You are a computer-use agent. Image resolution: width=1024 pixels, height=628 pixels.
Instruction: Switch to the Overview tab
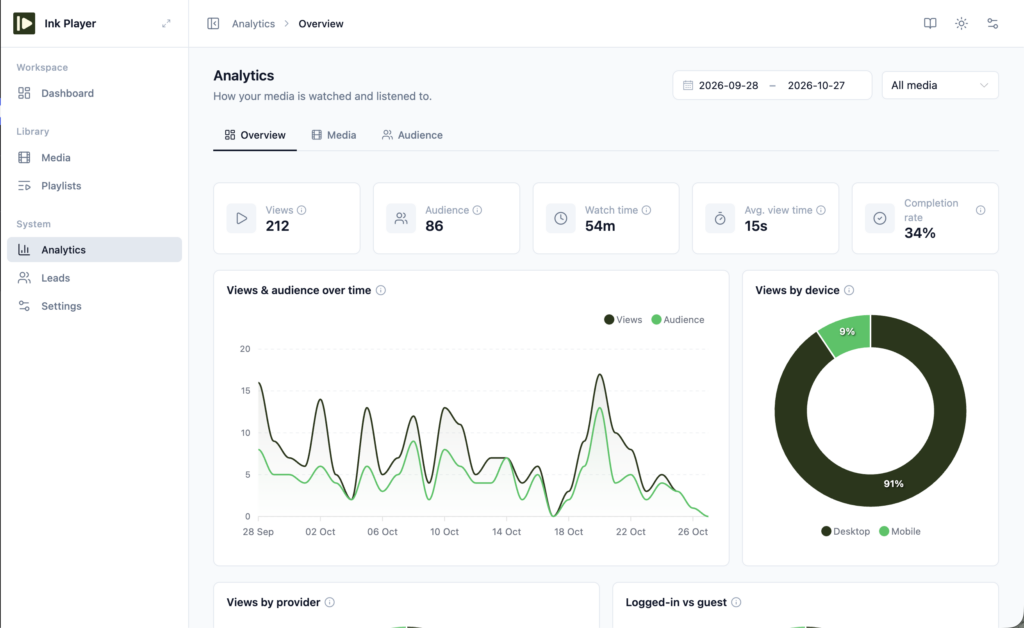tap(255, 135)
